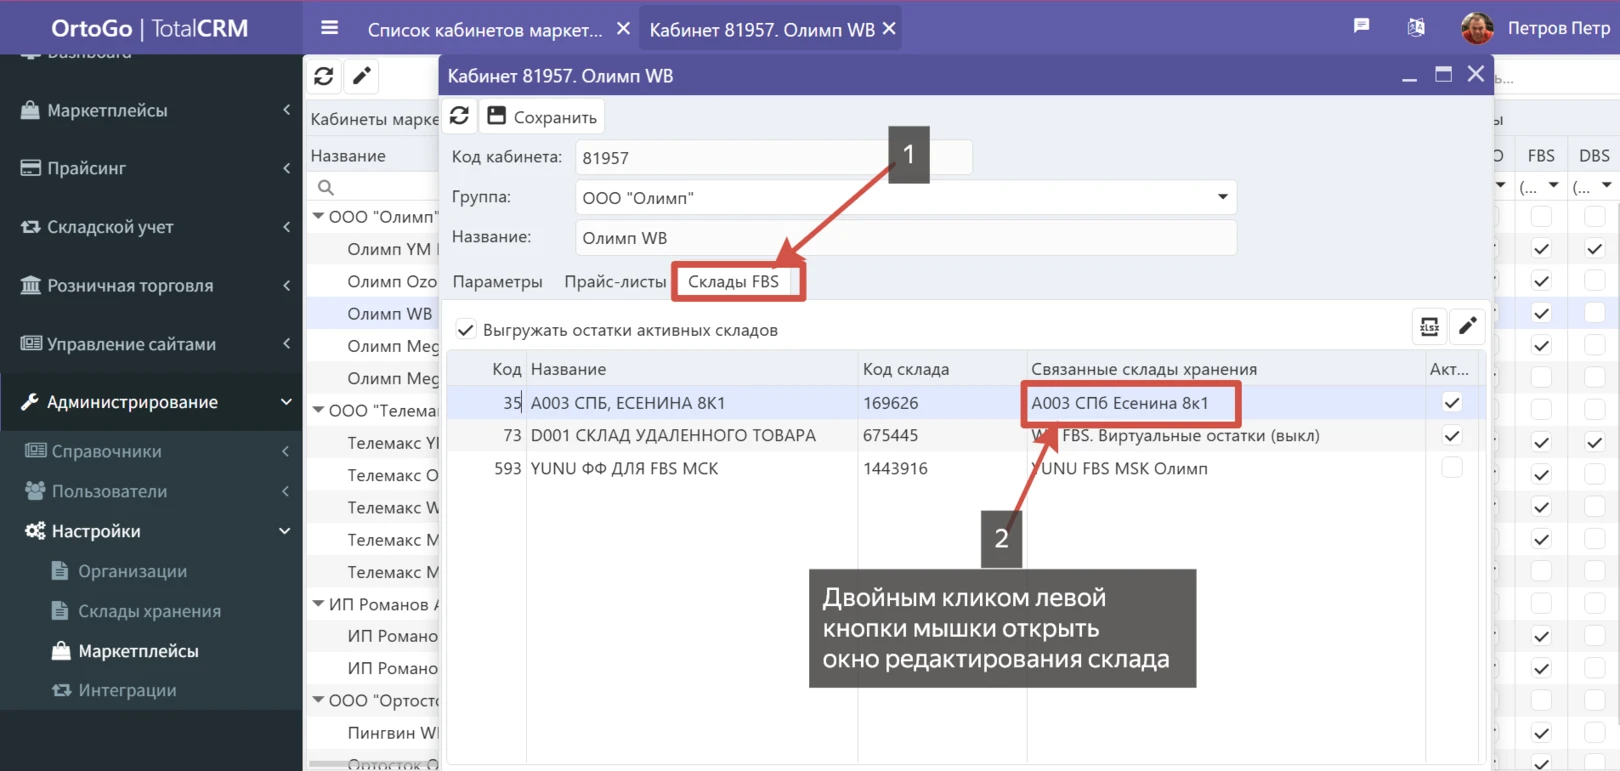
Task: Edit selected cabinet with list pencil icon
Action: (x=362, y=76)
